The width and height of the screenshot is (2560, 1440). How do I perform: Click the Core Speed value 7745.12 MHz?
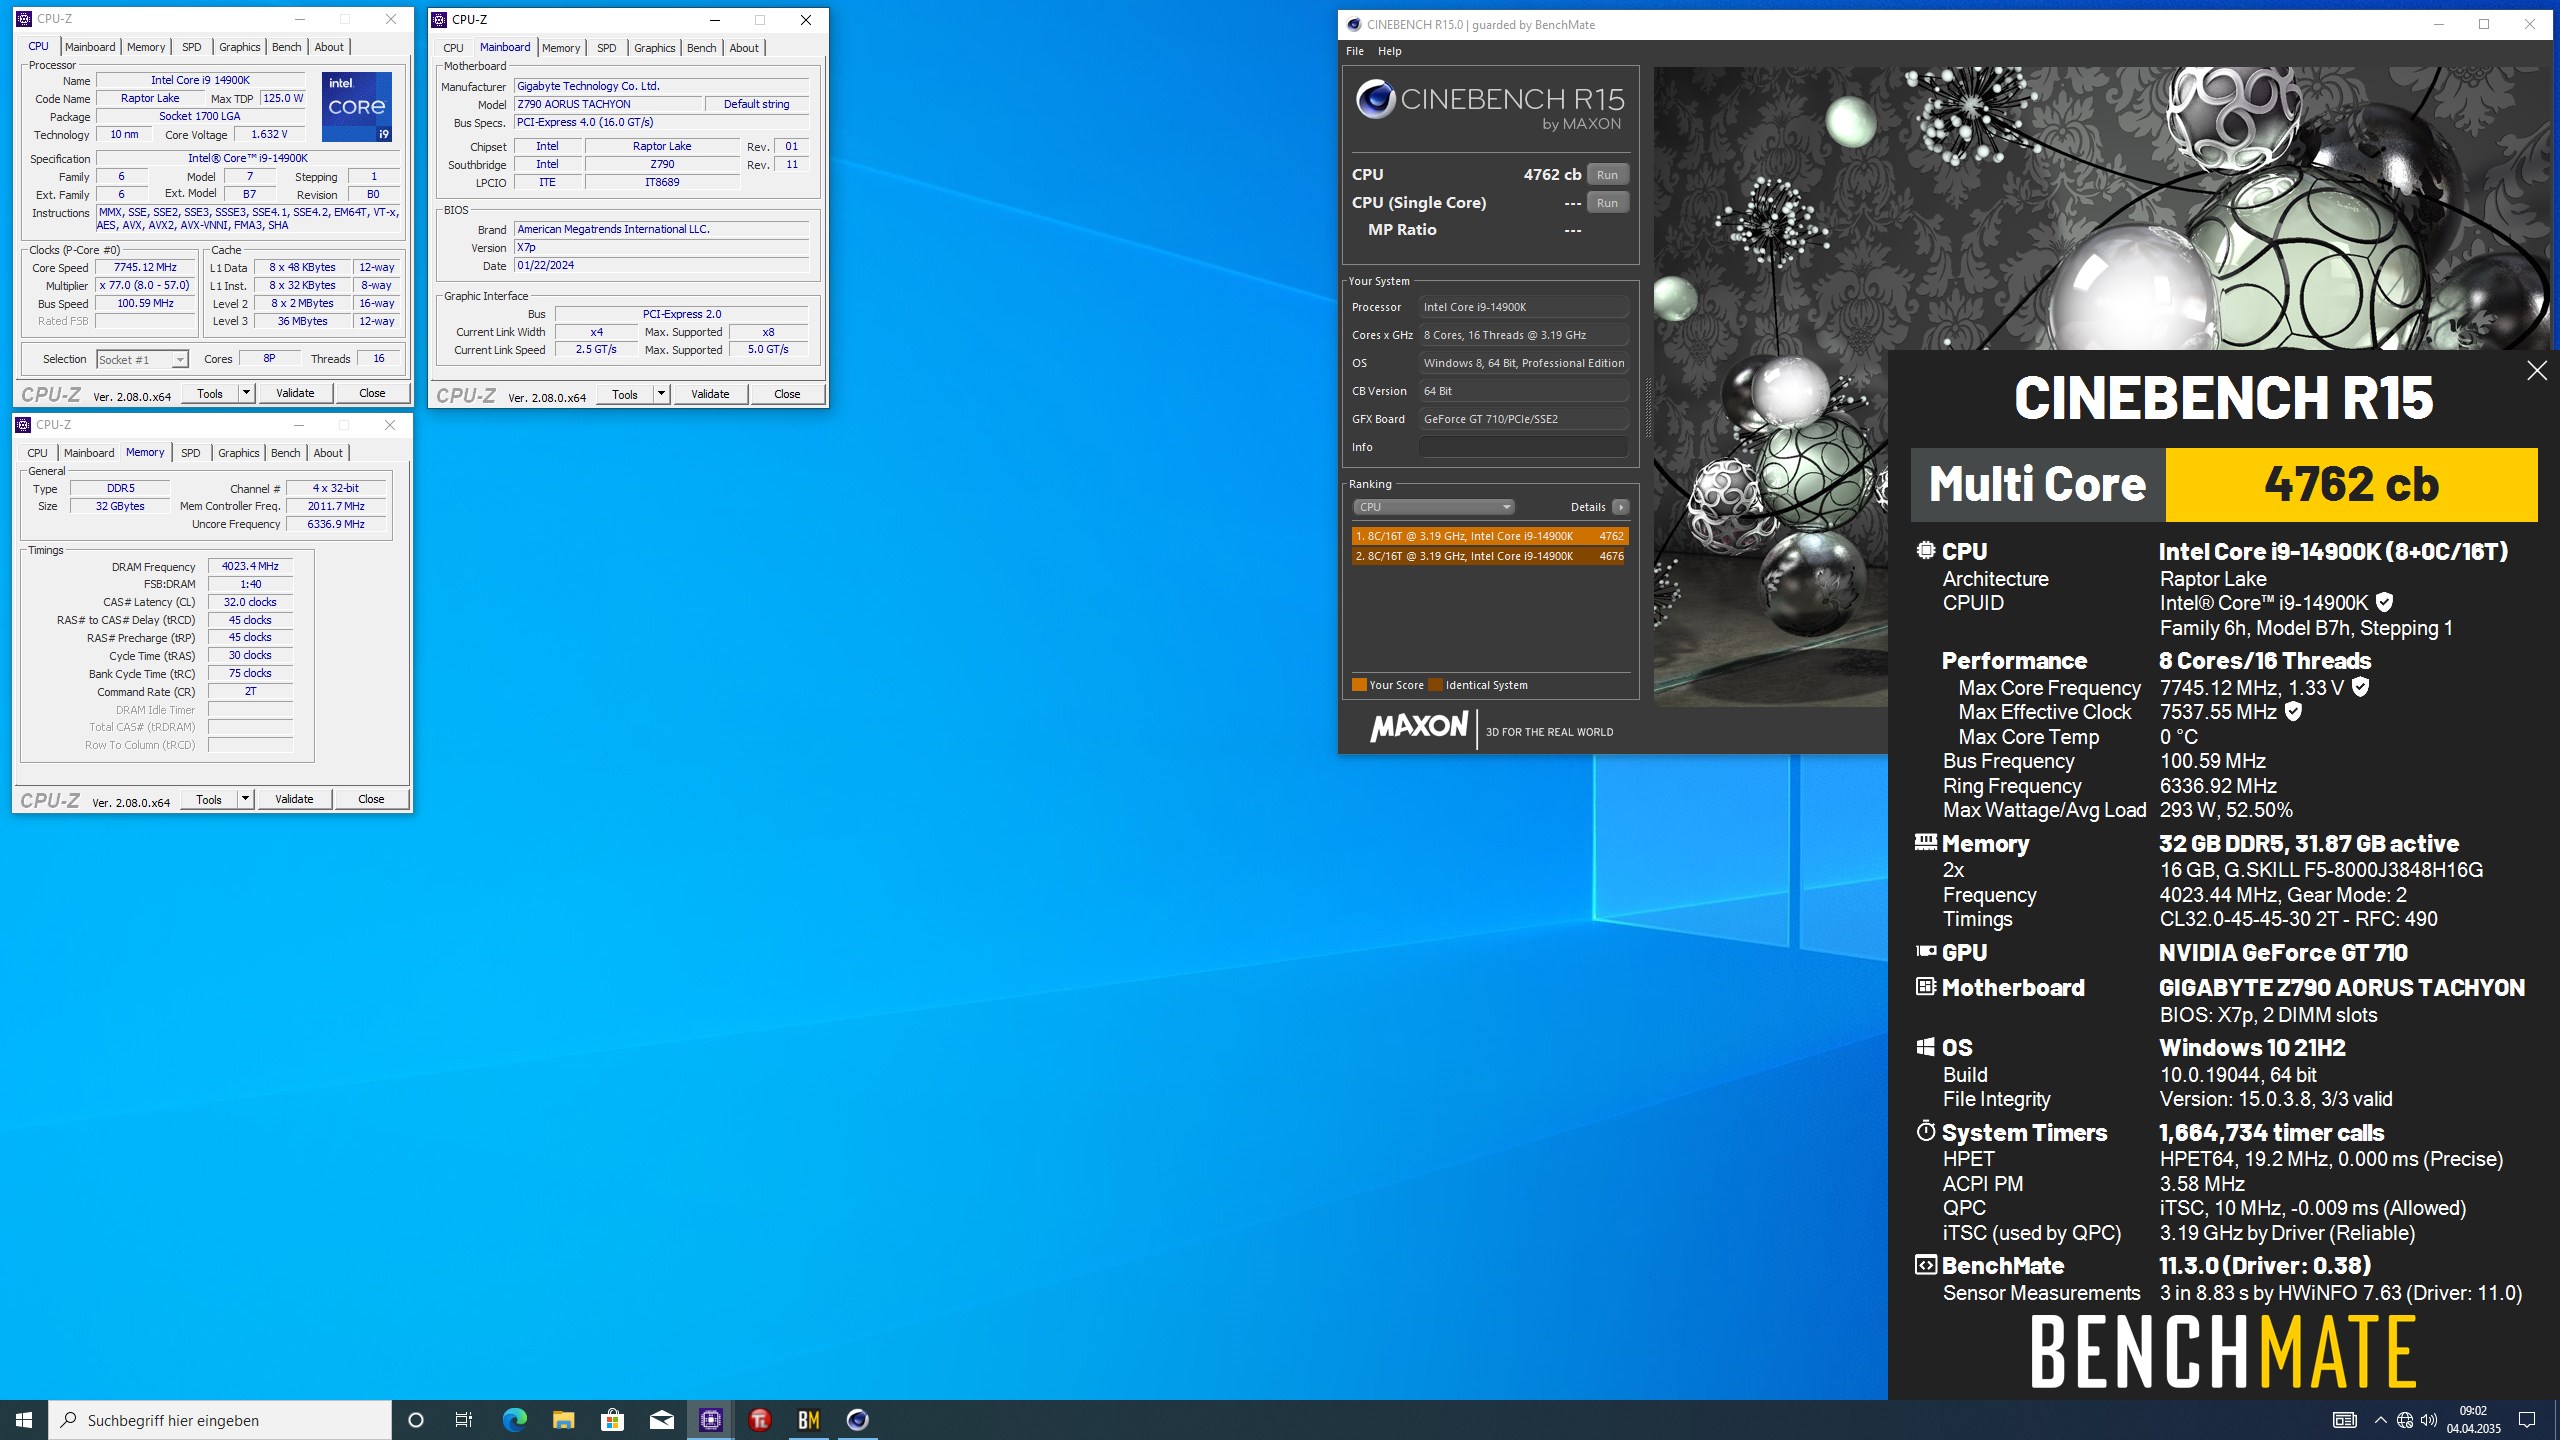146,268
